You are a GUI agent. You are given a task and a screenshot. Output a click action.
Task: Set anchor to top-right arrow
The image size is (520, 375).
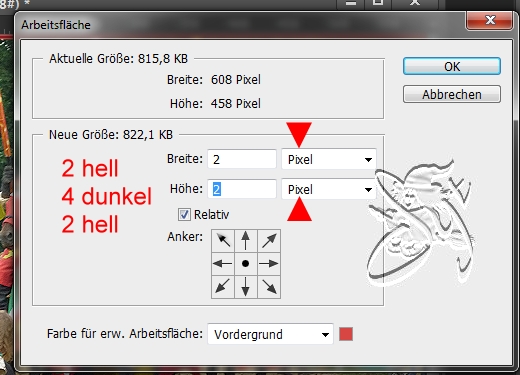coord(269,240)
